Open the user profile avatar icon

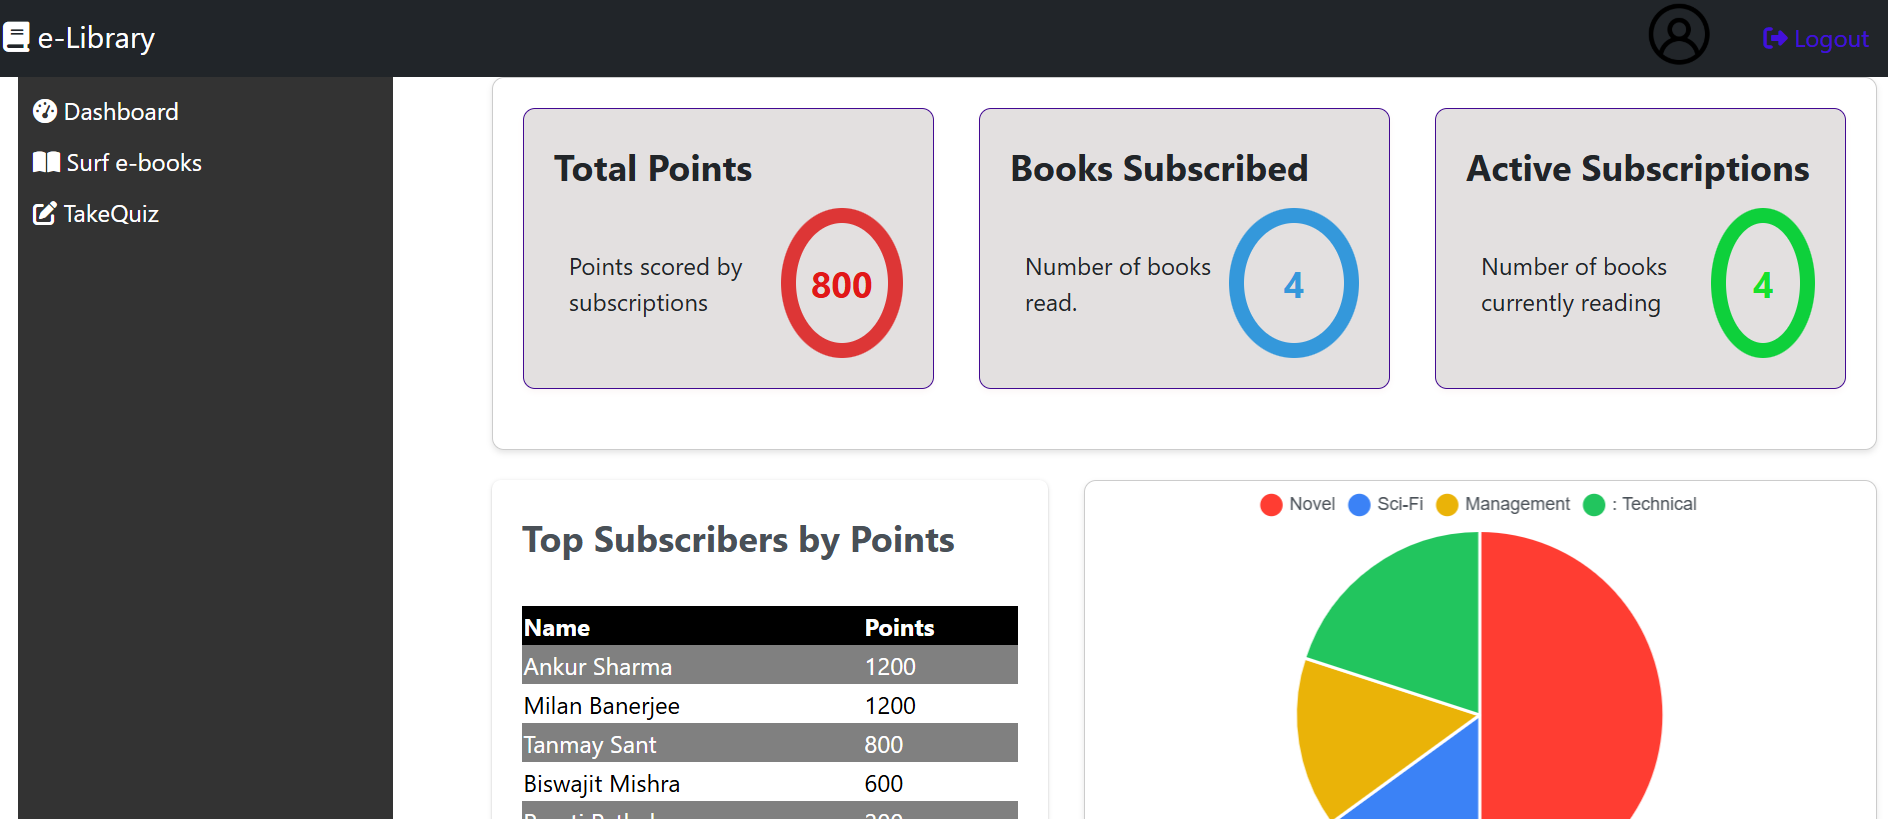tap(1678, 35)
